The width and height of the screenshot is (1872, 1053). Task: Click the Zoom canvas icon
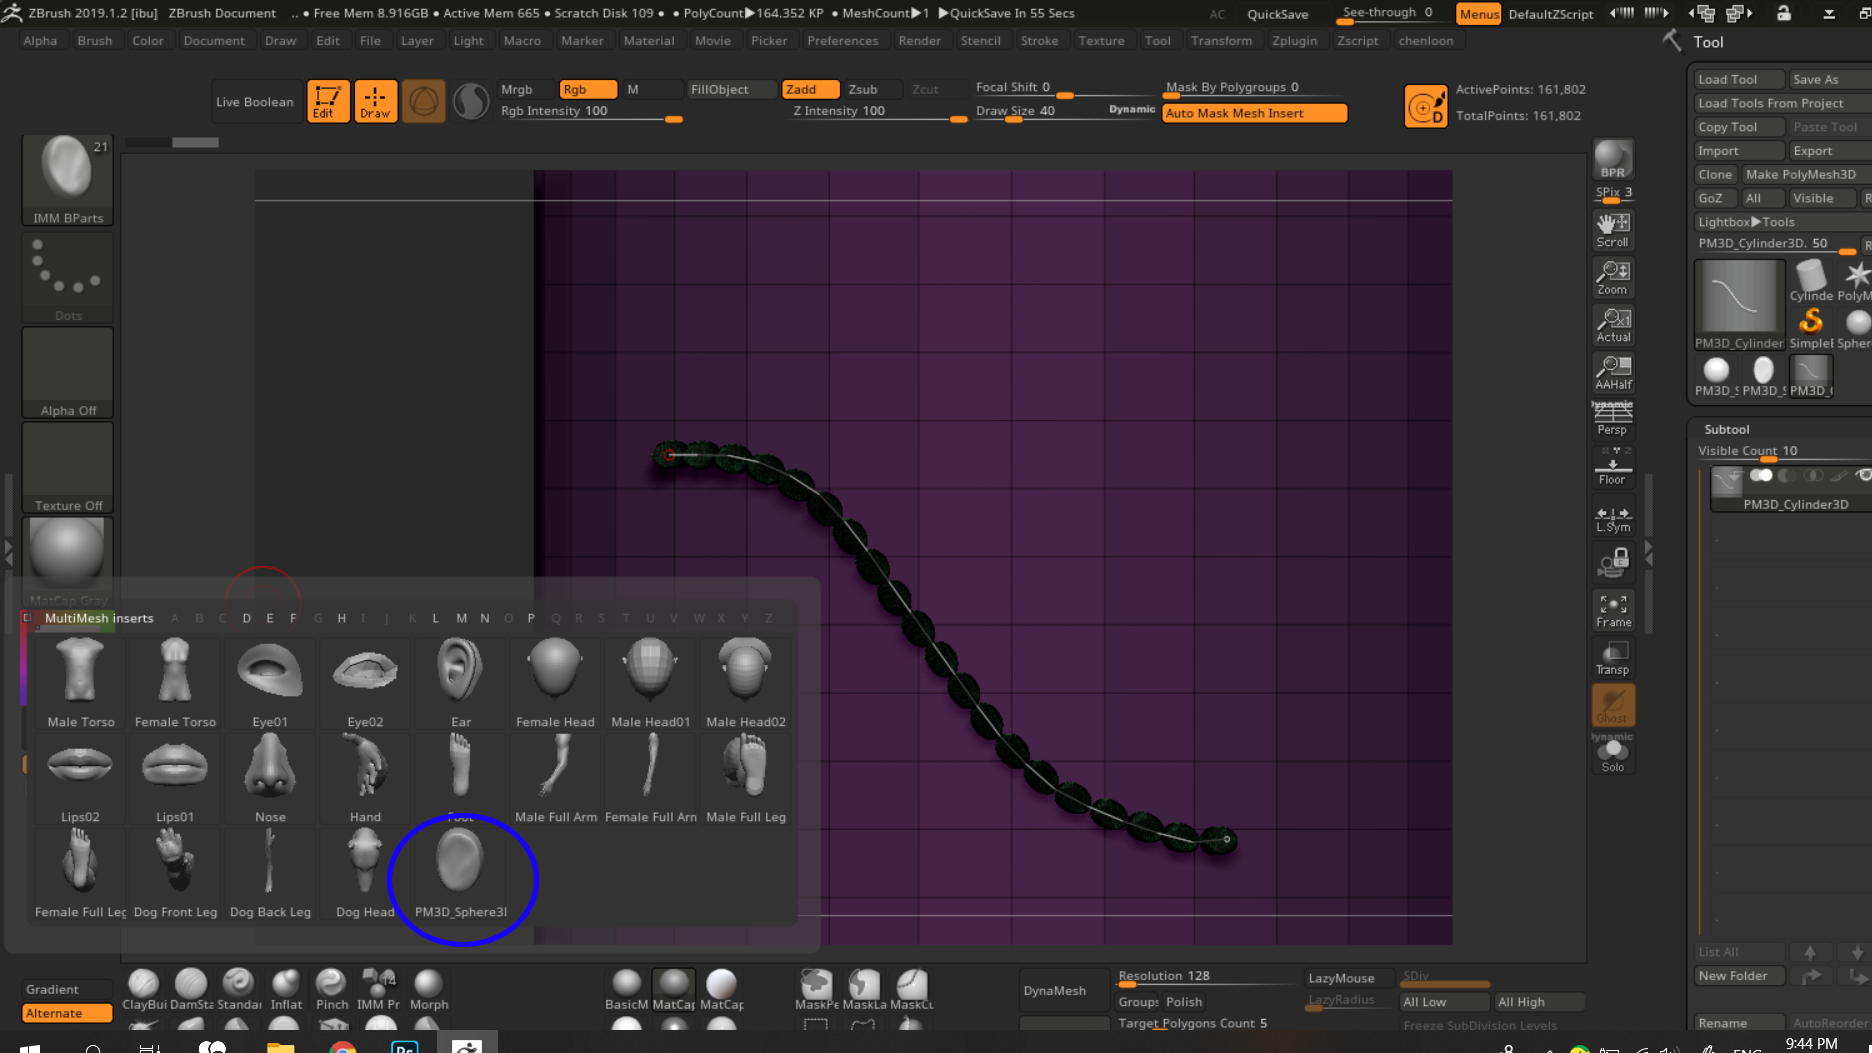coord(1612,277)
